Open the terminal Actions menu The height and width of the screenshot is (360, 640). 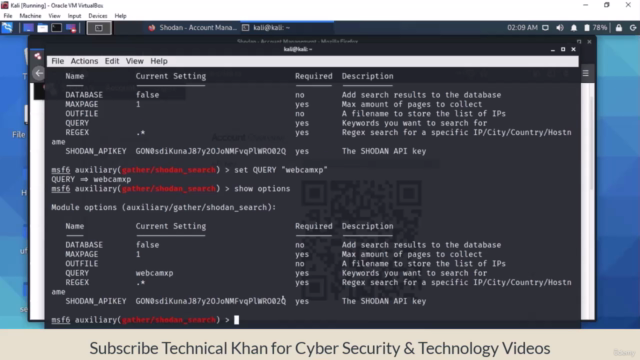pyautogui.click(x=84, y=61)
